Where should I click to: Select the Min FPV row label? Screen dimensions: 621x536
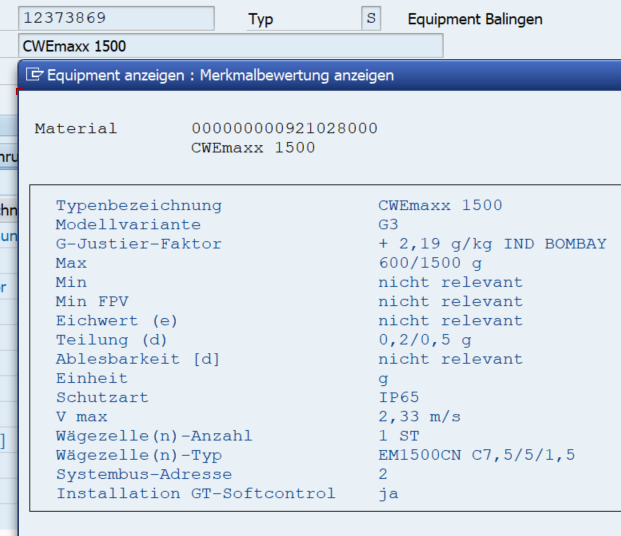tap(92, 301)
